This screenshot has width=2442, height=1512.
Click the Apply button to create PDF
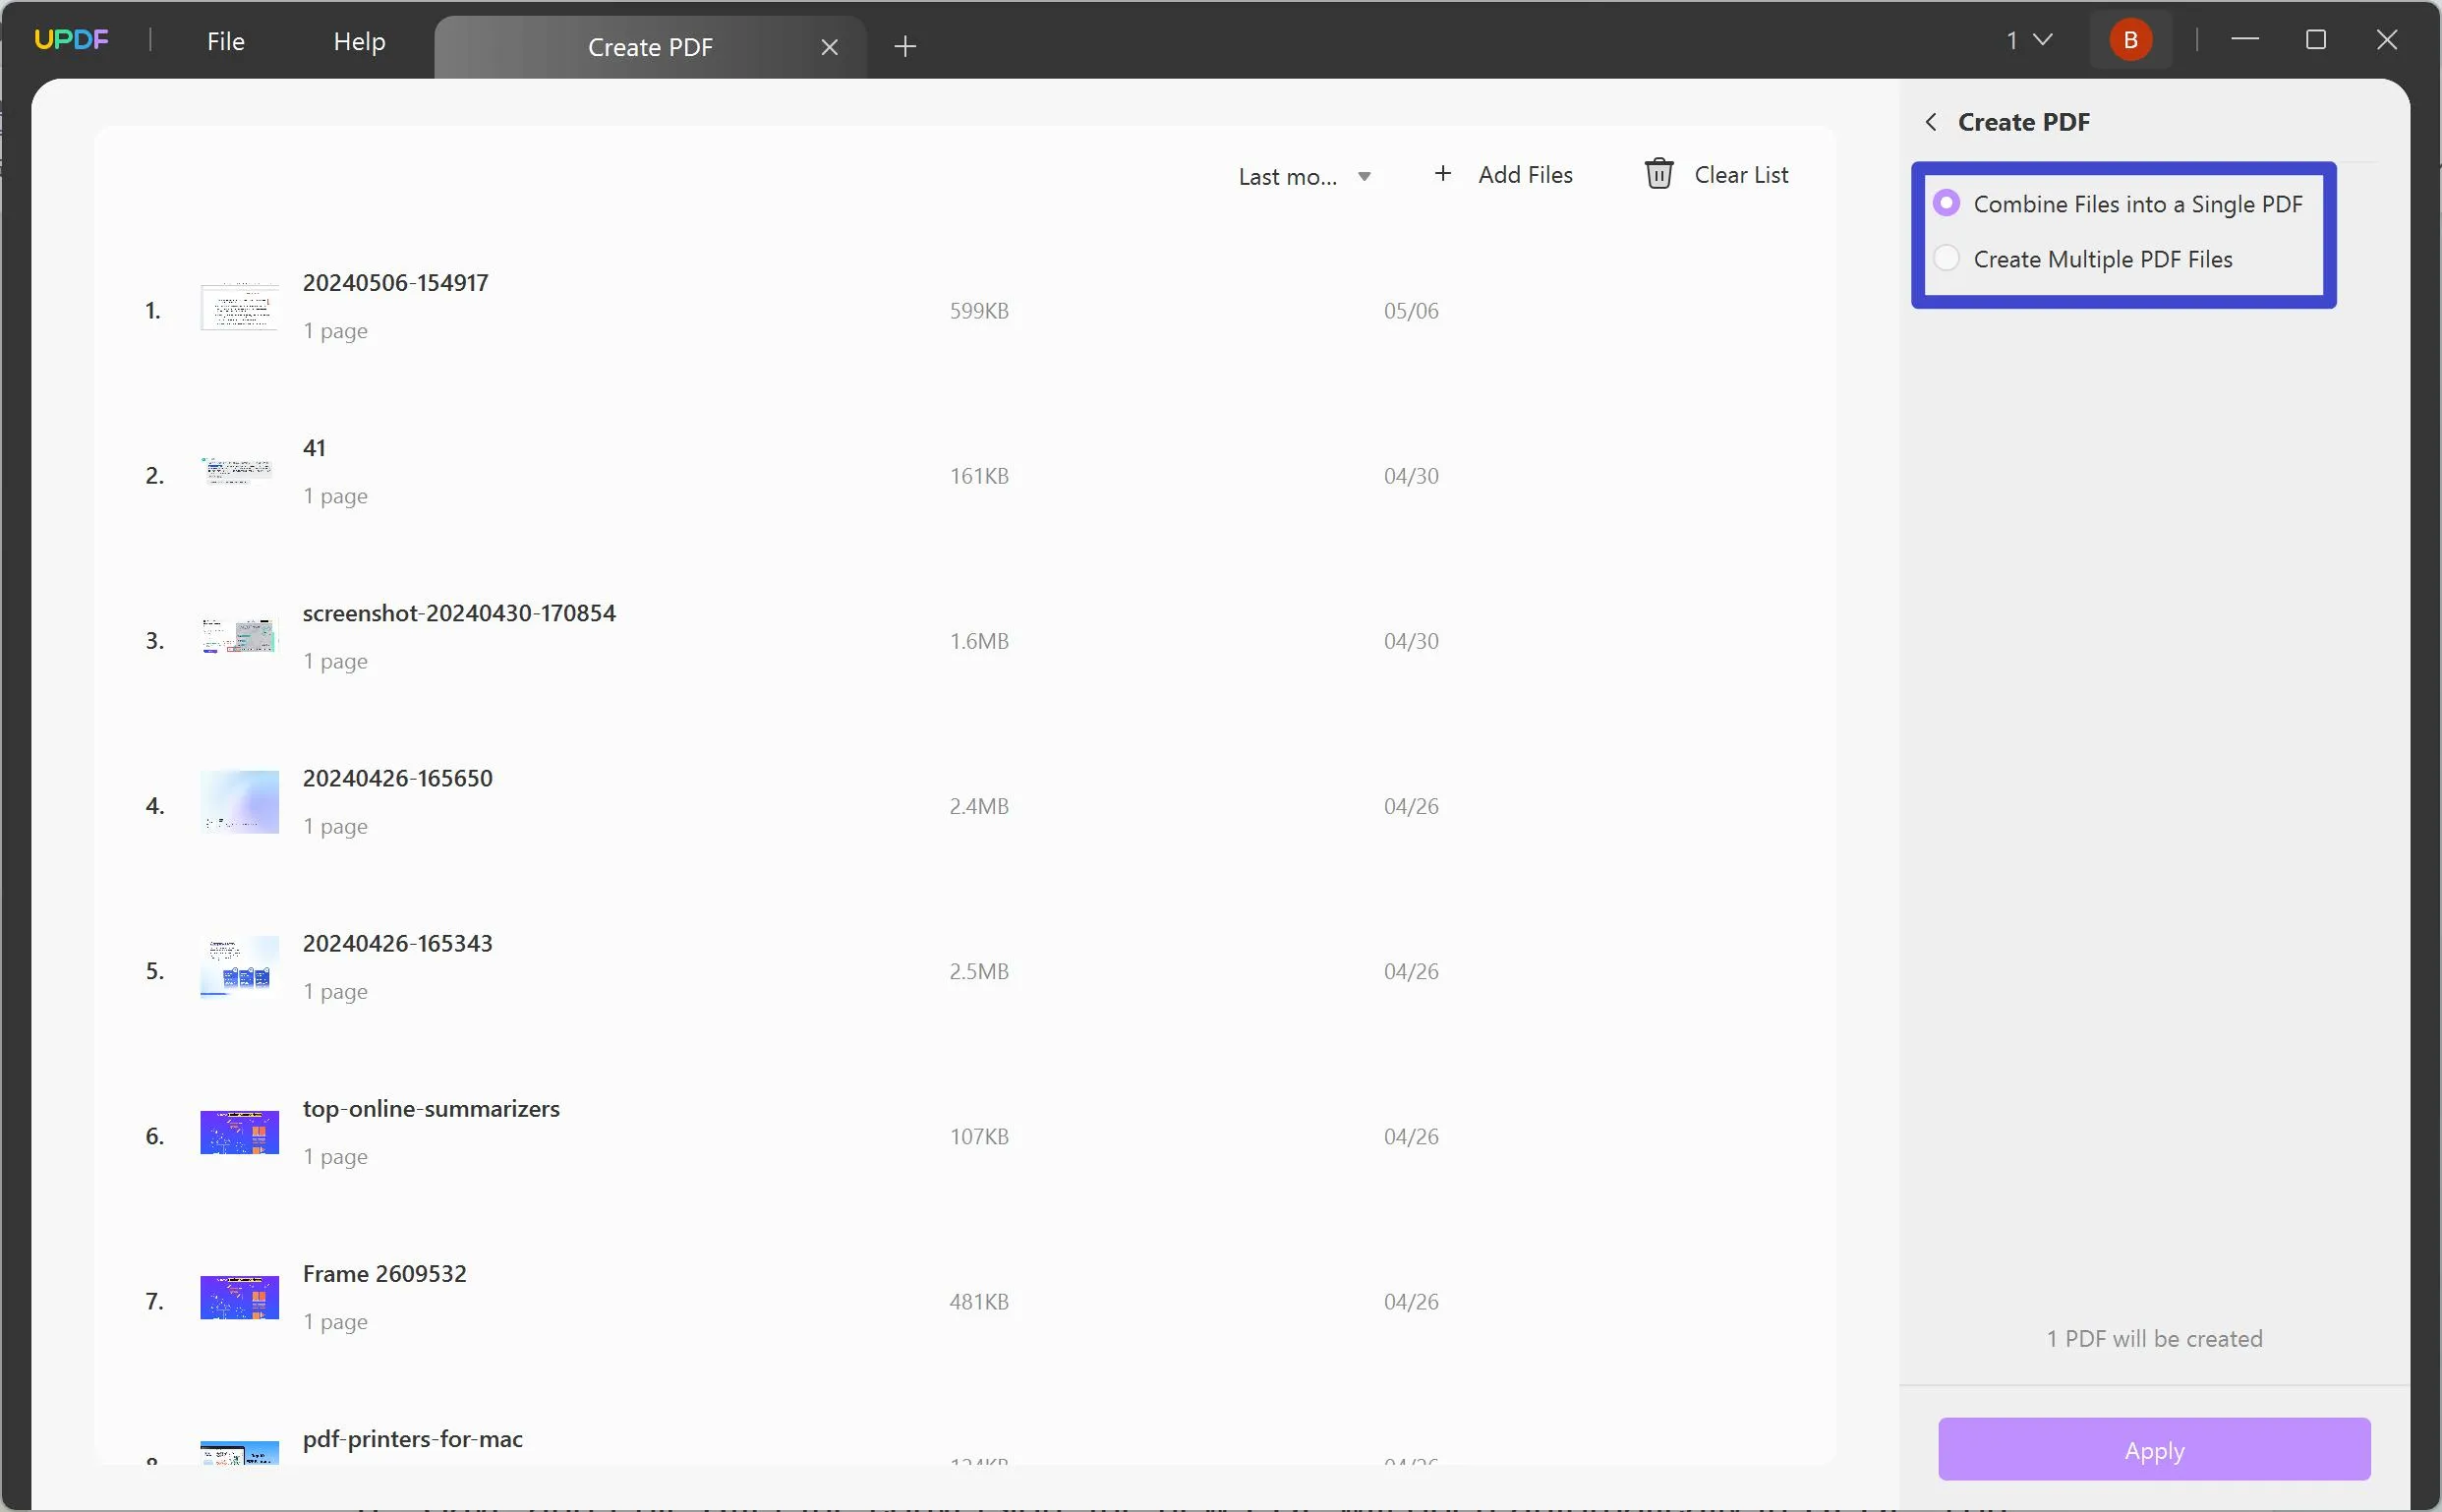click(2154, 1449)
